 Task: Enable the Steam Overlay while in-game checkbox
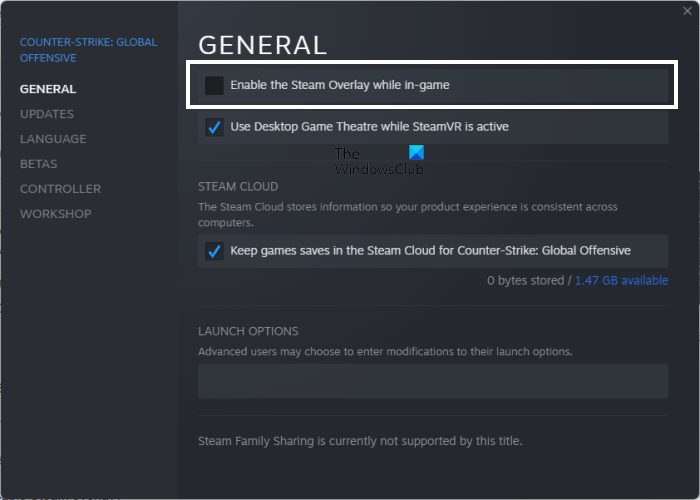[214, 85]
